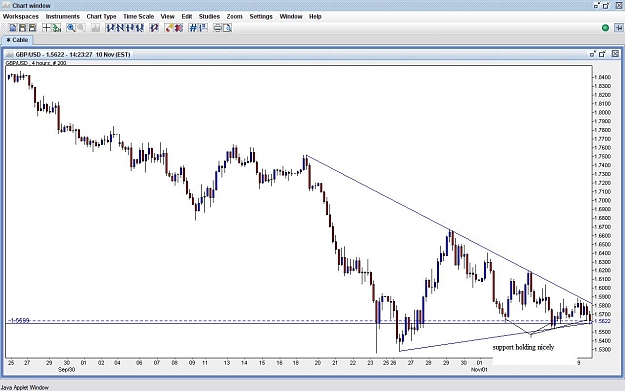625x391 pixels.
Task: Open the Zoom menu
Action: pos(234,16)
